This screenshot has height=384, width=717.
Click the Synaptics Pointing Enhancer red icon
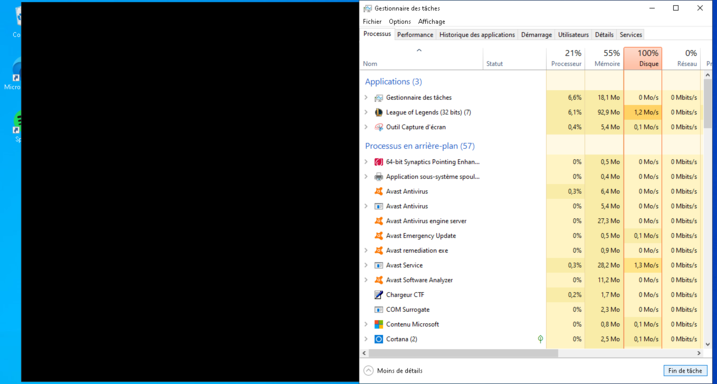(379, 162)
